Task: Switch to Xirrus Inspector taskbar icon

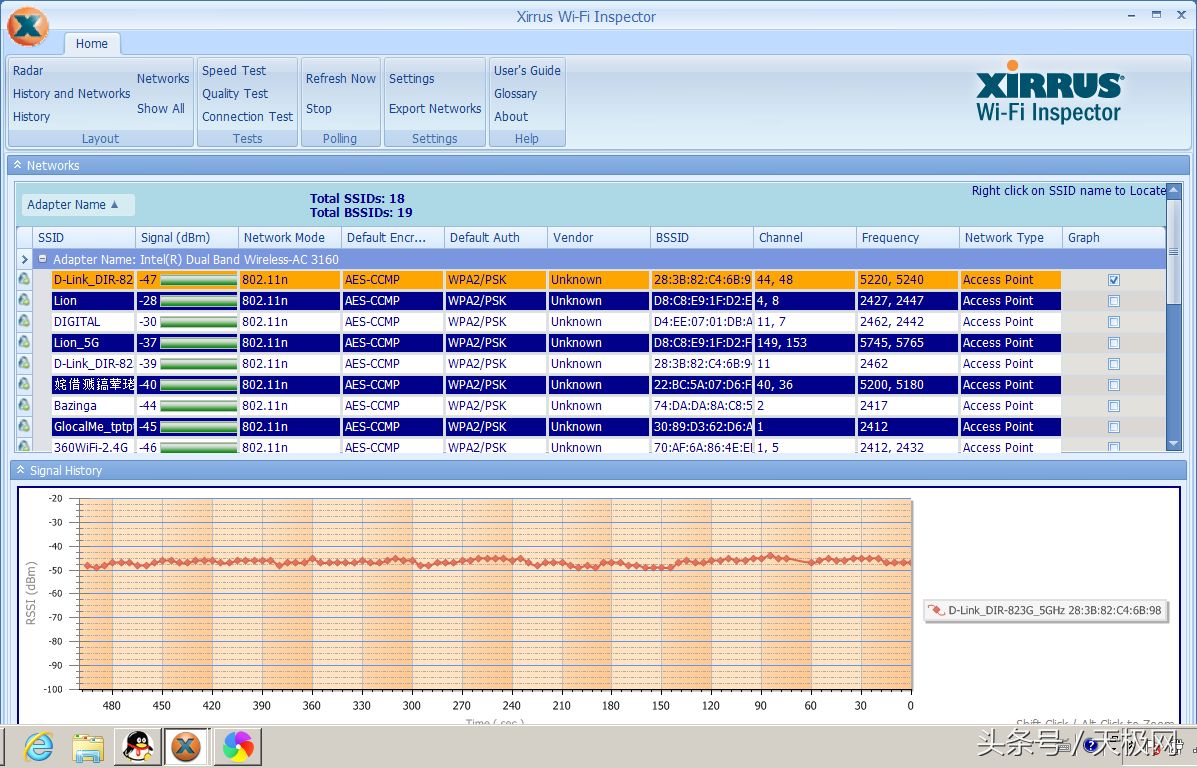Action: pos(186,747)
